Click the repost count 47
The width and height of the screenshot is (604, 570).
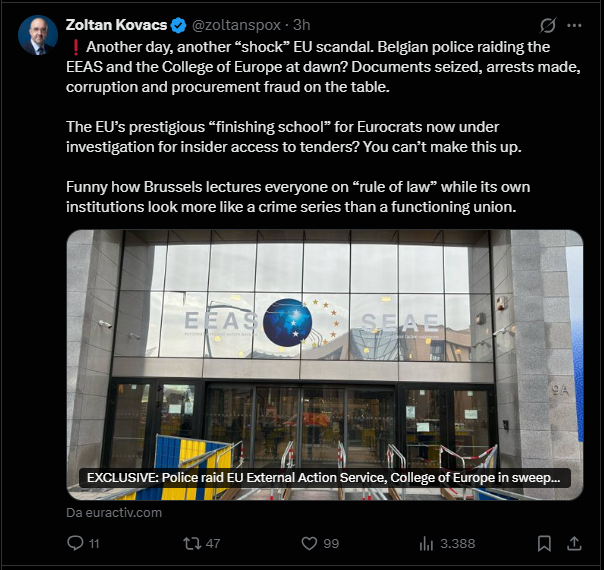pos(213,543)
